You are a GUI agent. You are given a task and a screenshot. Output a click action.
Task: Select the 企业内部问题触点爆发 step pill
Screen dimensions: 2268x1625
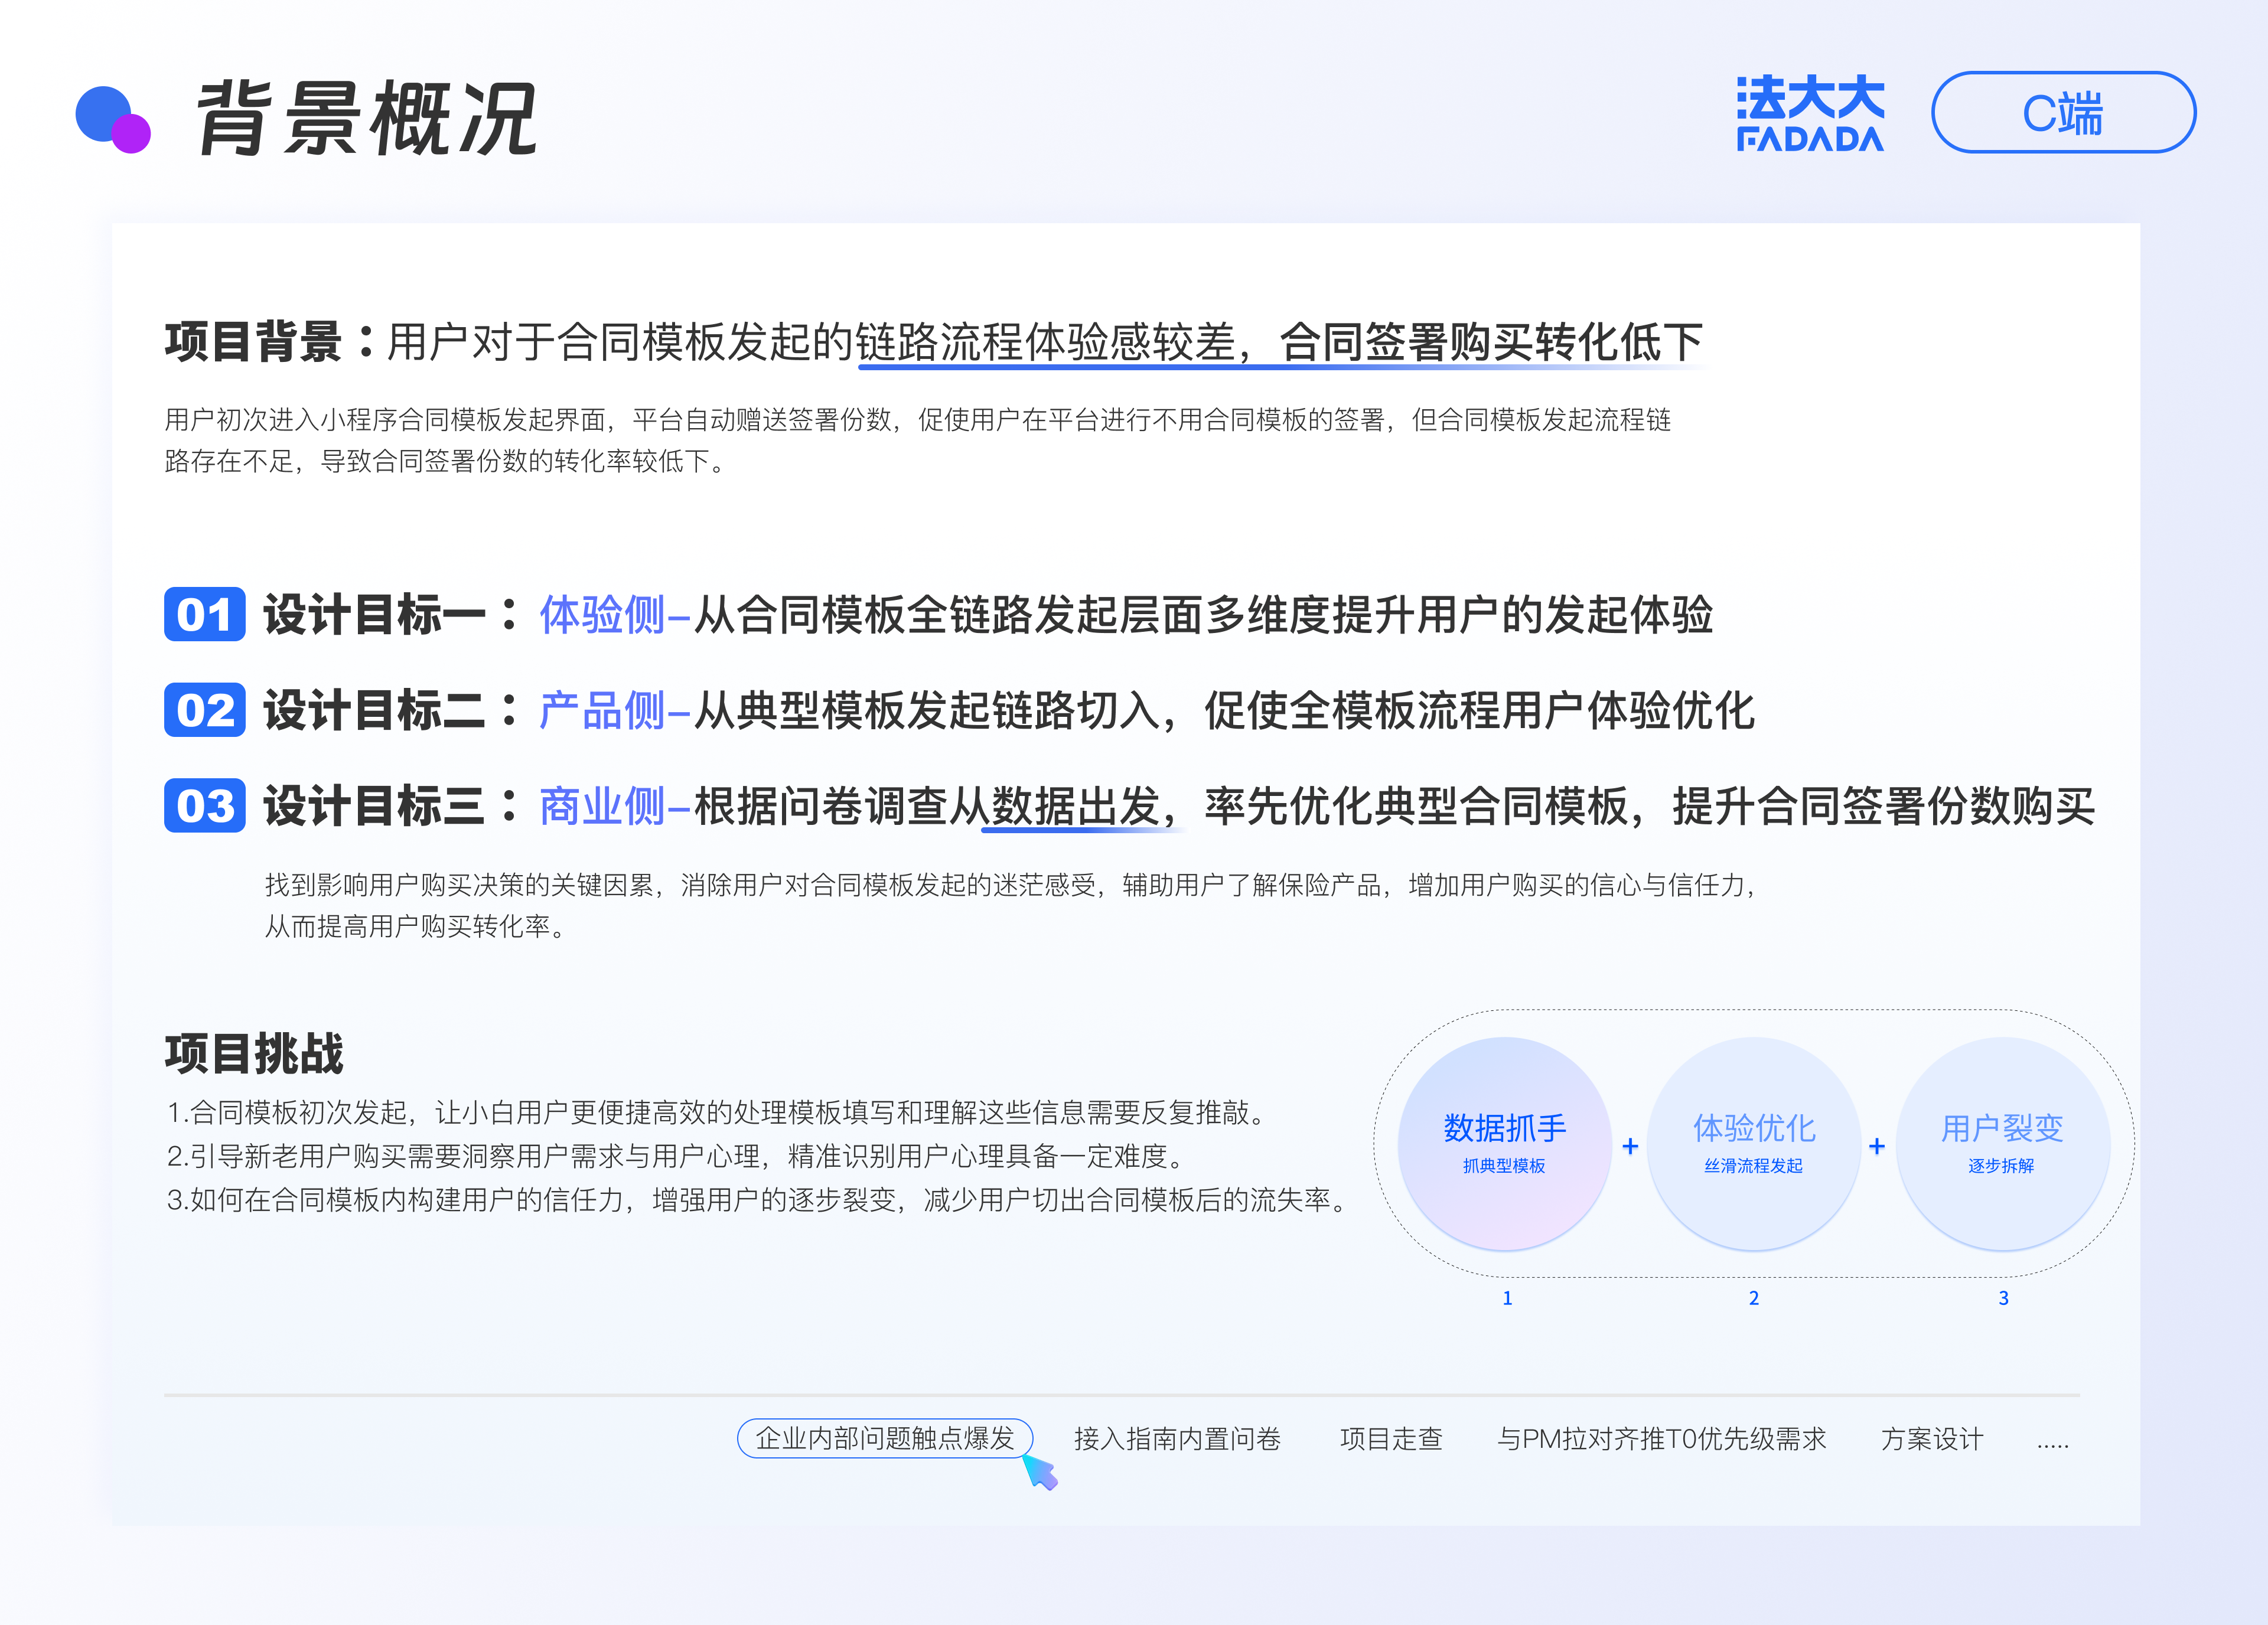pos(885,1438)
